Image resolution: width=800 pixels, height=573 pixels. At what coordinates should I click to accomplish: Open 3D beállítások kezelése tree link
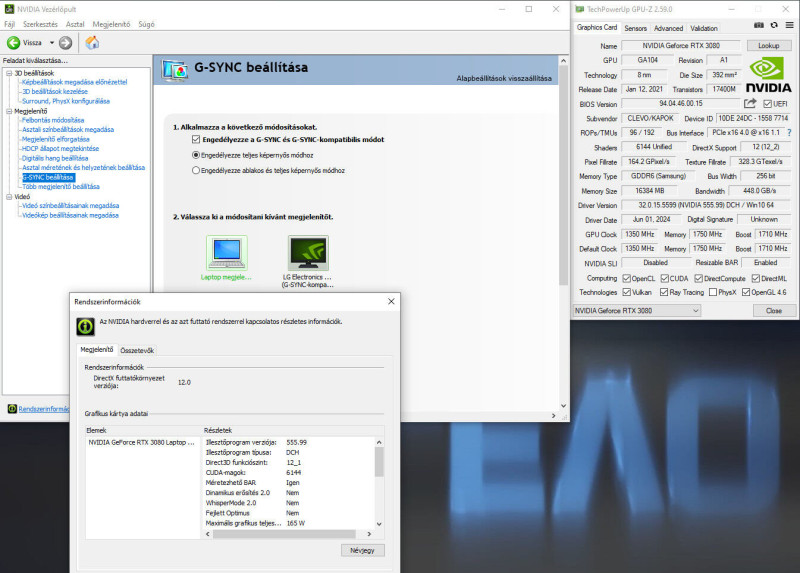click(55, 91)
